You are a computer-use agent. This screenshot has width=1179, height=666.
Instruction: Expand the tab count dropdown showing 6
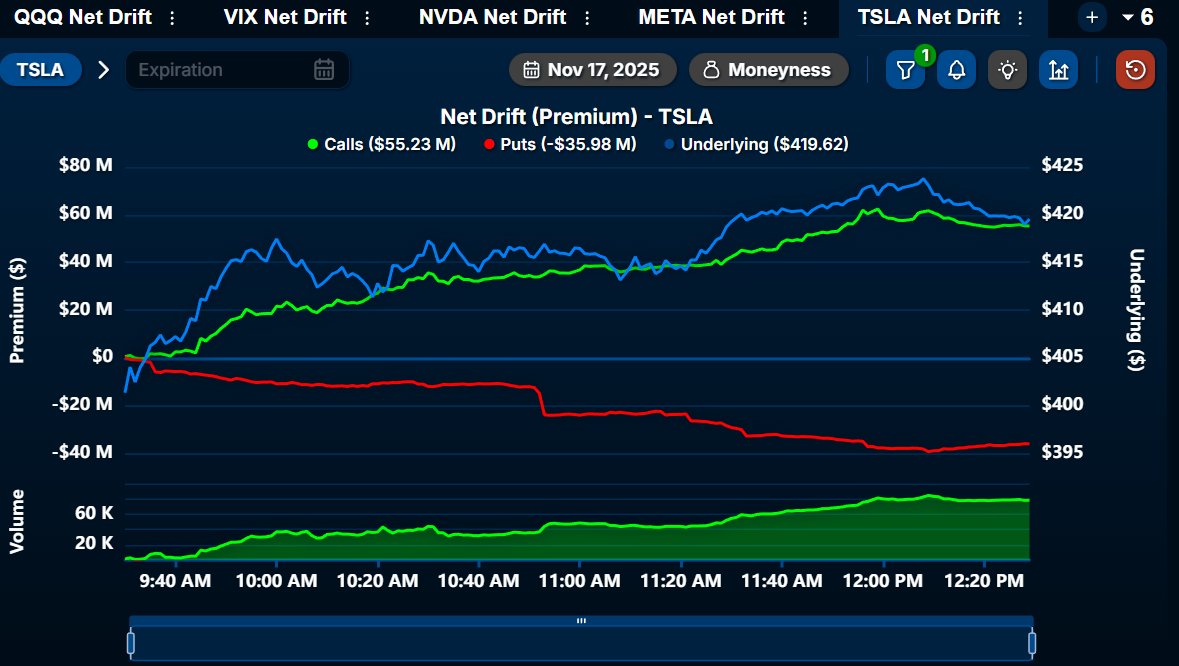[x=1137, y=17]
